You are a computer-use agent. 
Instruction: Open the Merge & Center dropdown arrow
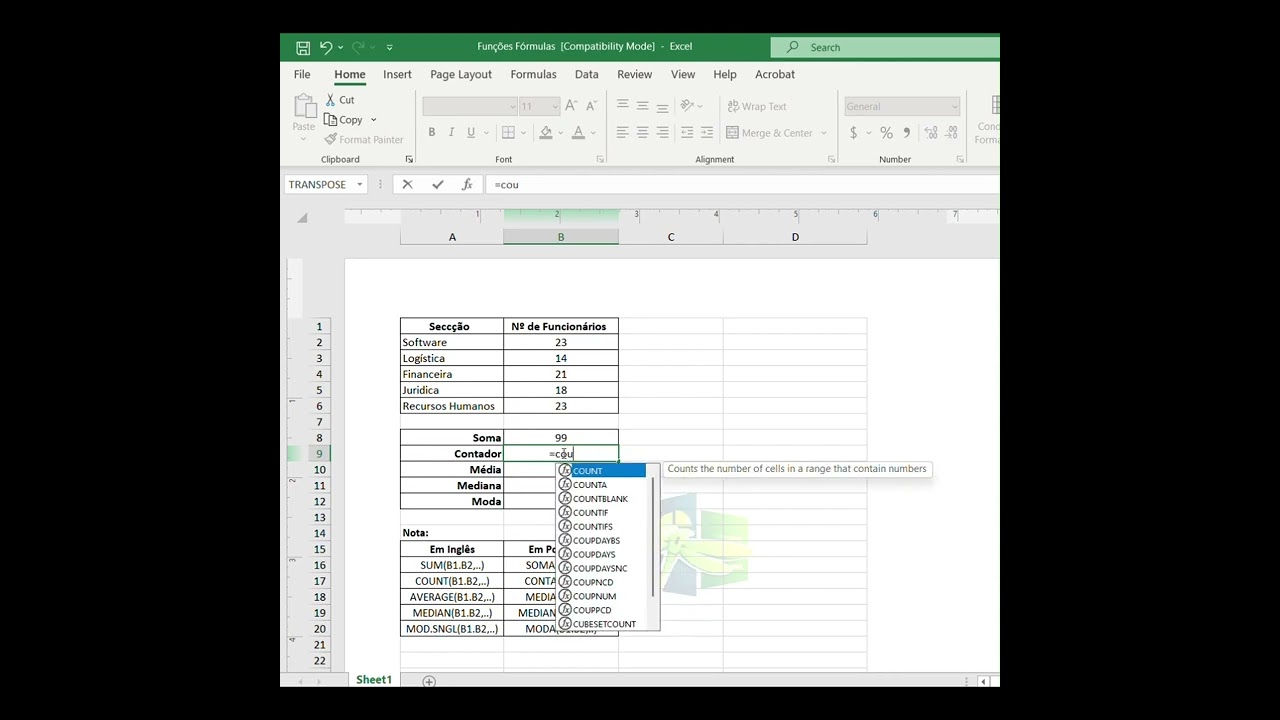tap(824, 133)
